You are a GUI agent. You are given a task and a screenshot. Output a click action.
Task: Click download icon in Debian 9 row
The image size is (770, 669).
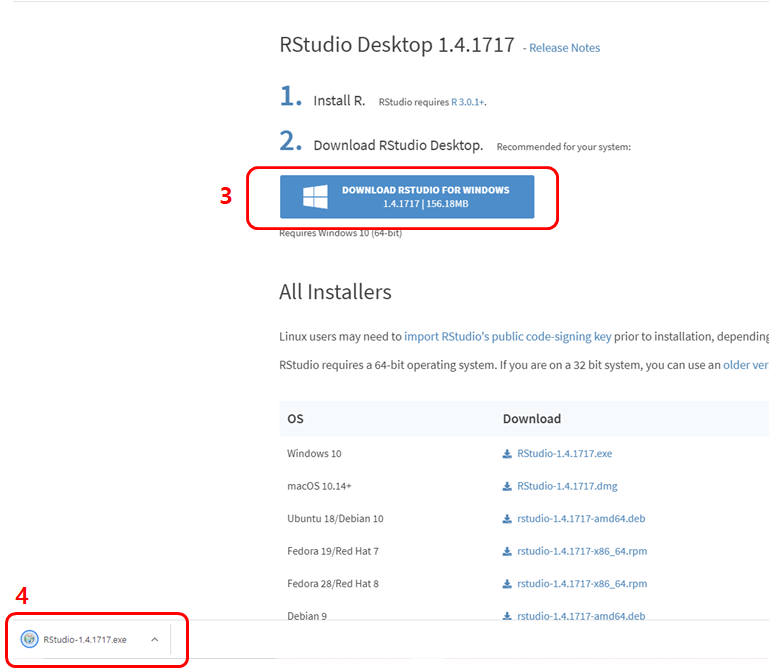click(x=507, y=616)
